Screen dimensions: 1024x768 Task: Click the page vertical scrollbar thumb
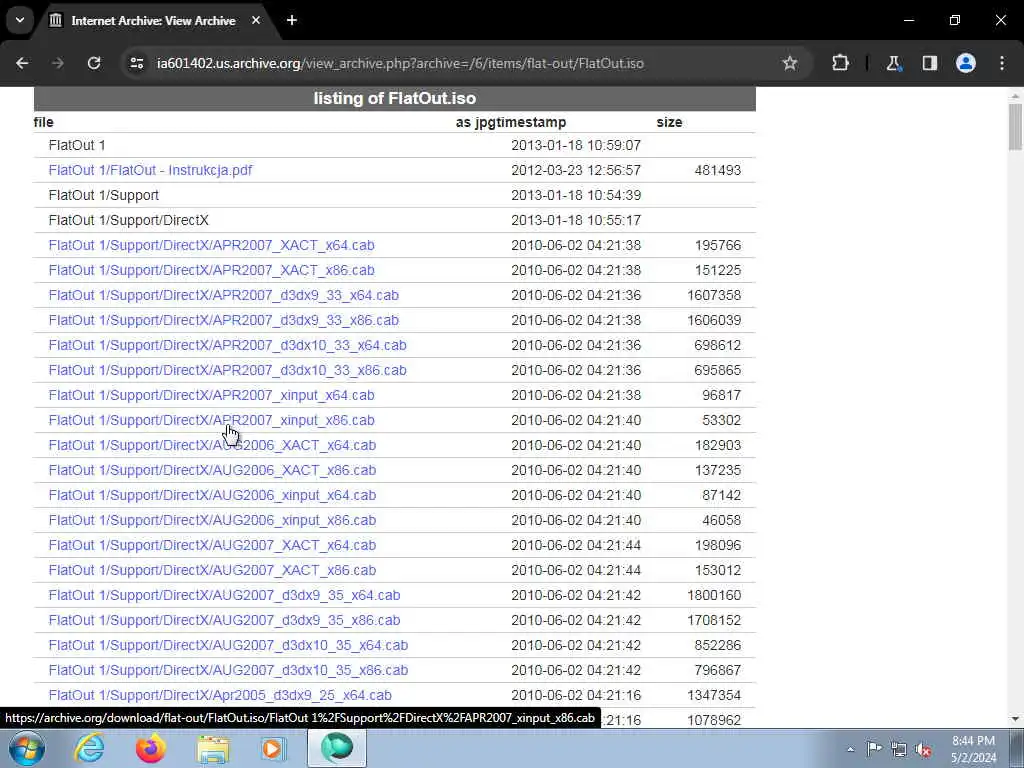(x=1015, y=127)
